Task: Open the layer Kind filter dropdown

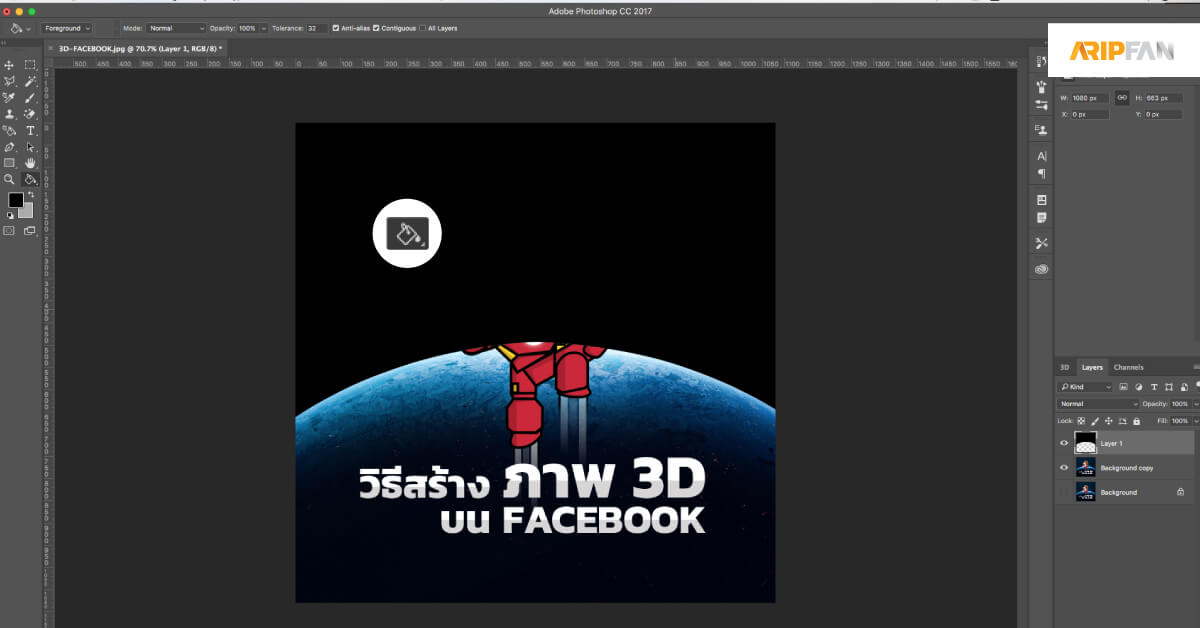Action: pyautogui.click(x=1085, y=387)
